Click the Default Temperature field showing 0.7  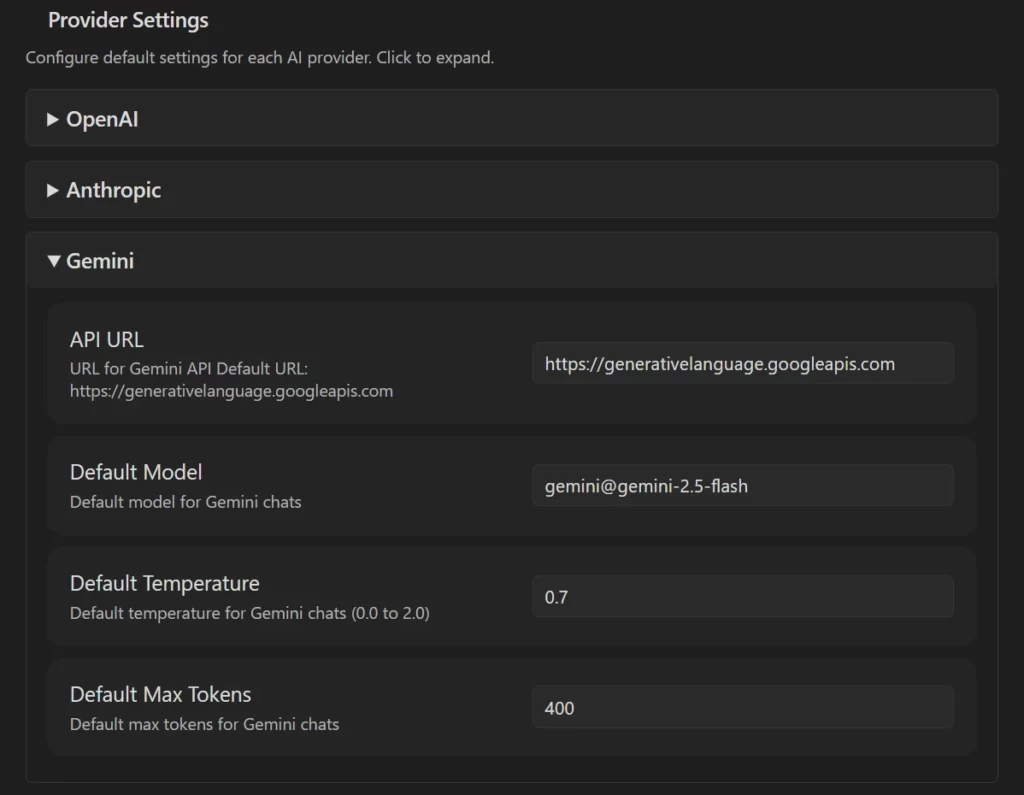pos(742,596)
